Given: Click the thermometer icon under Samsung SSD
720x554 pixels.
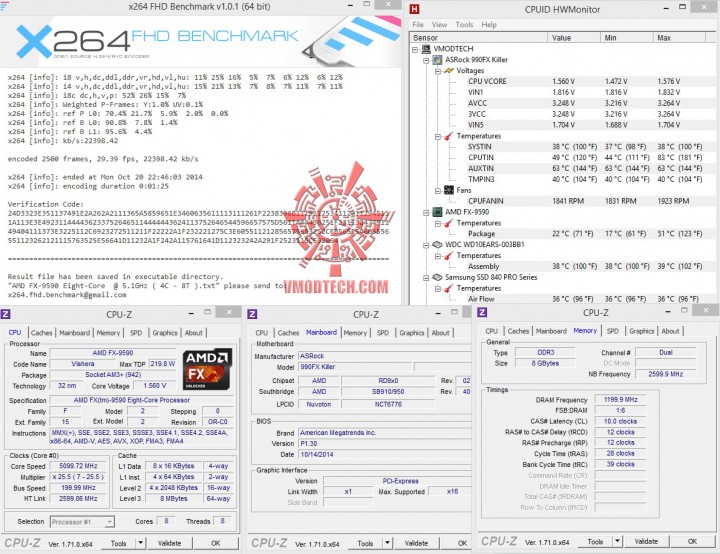Looking at the screenshot, I should point(449,288).
